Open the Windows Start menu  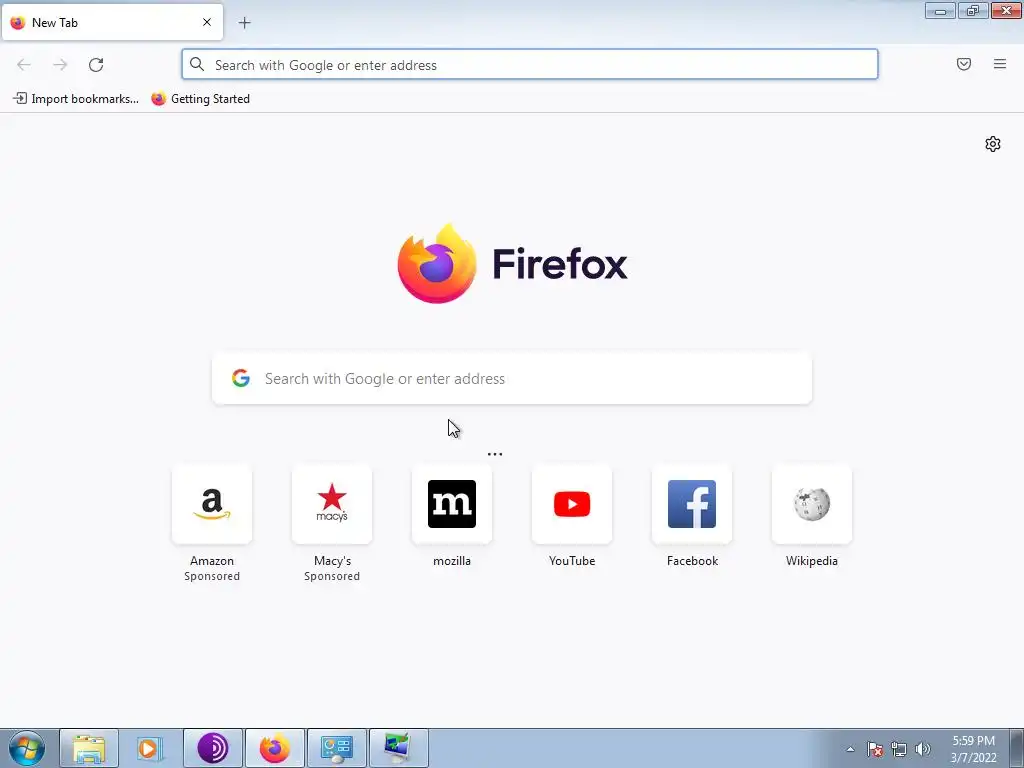point(27,748)
